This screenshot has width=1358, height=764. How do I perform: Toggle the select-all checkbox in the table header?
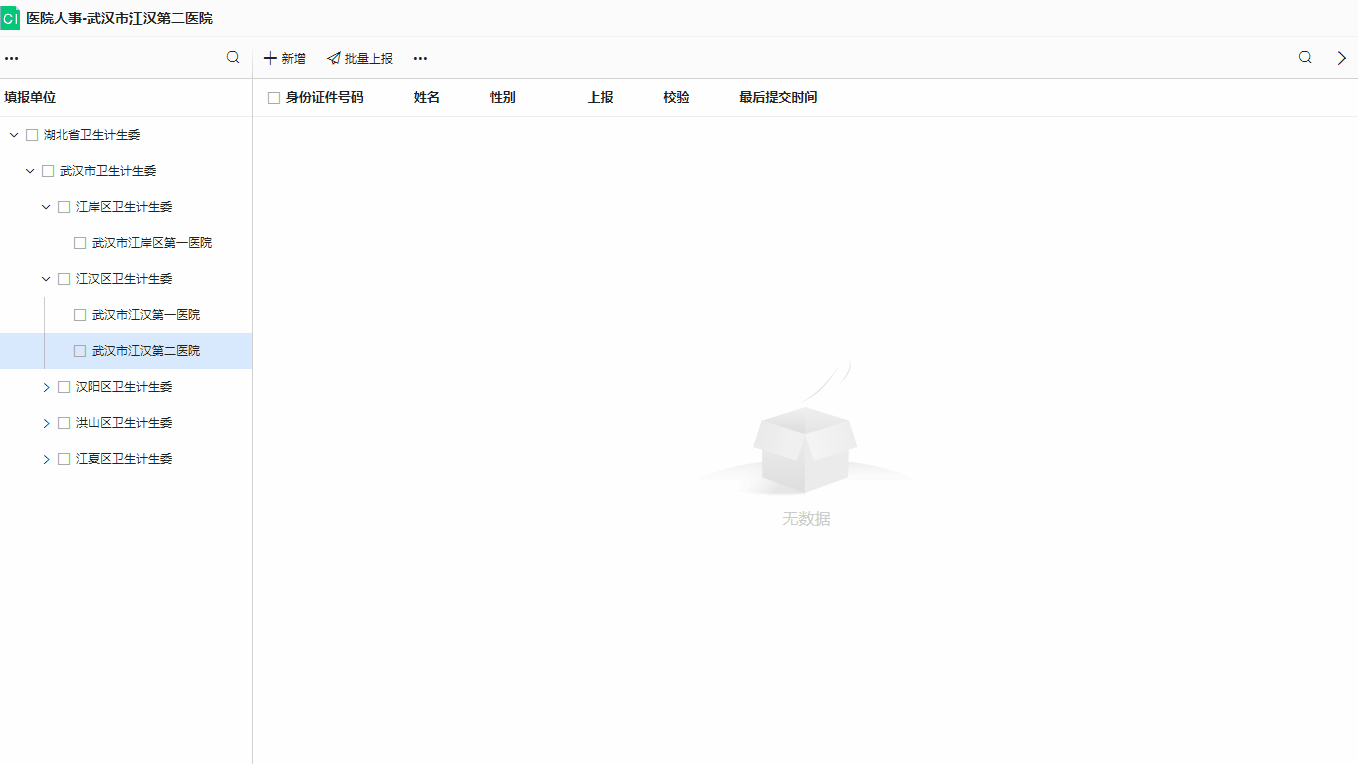point(273,97)
